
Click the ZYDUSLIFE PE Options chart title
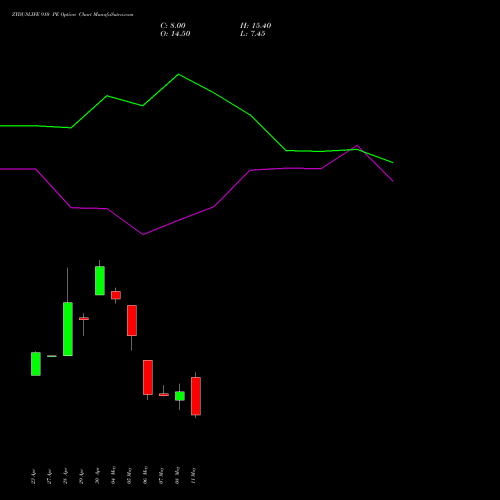72,14
